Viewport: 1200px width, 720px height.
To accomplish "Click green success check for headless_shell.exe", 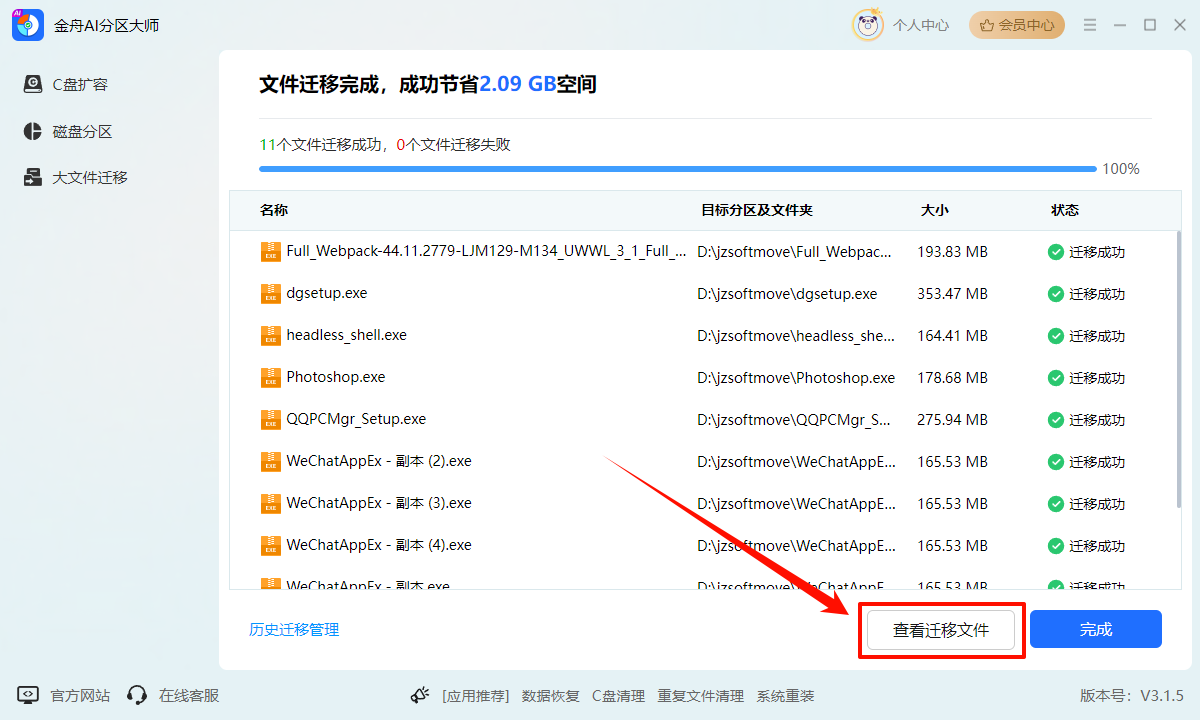I will coord(1055,336).
